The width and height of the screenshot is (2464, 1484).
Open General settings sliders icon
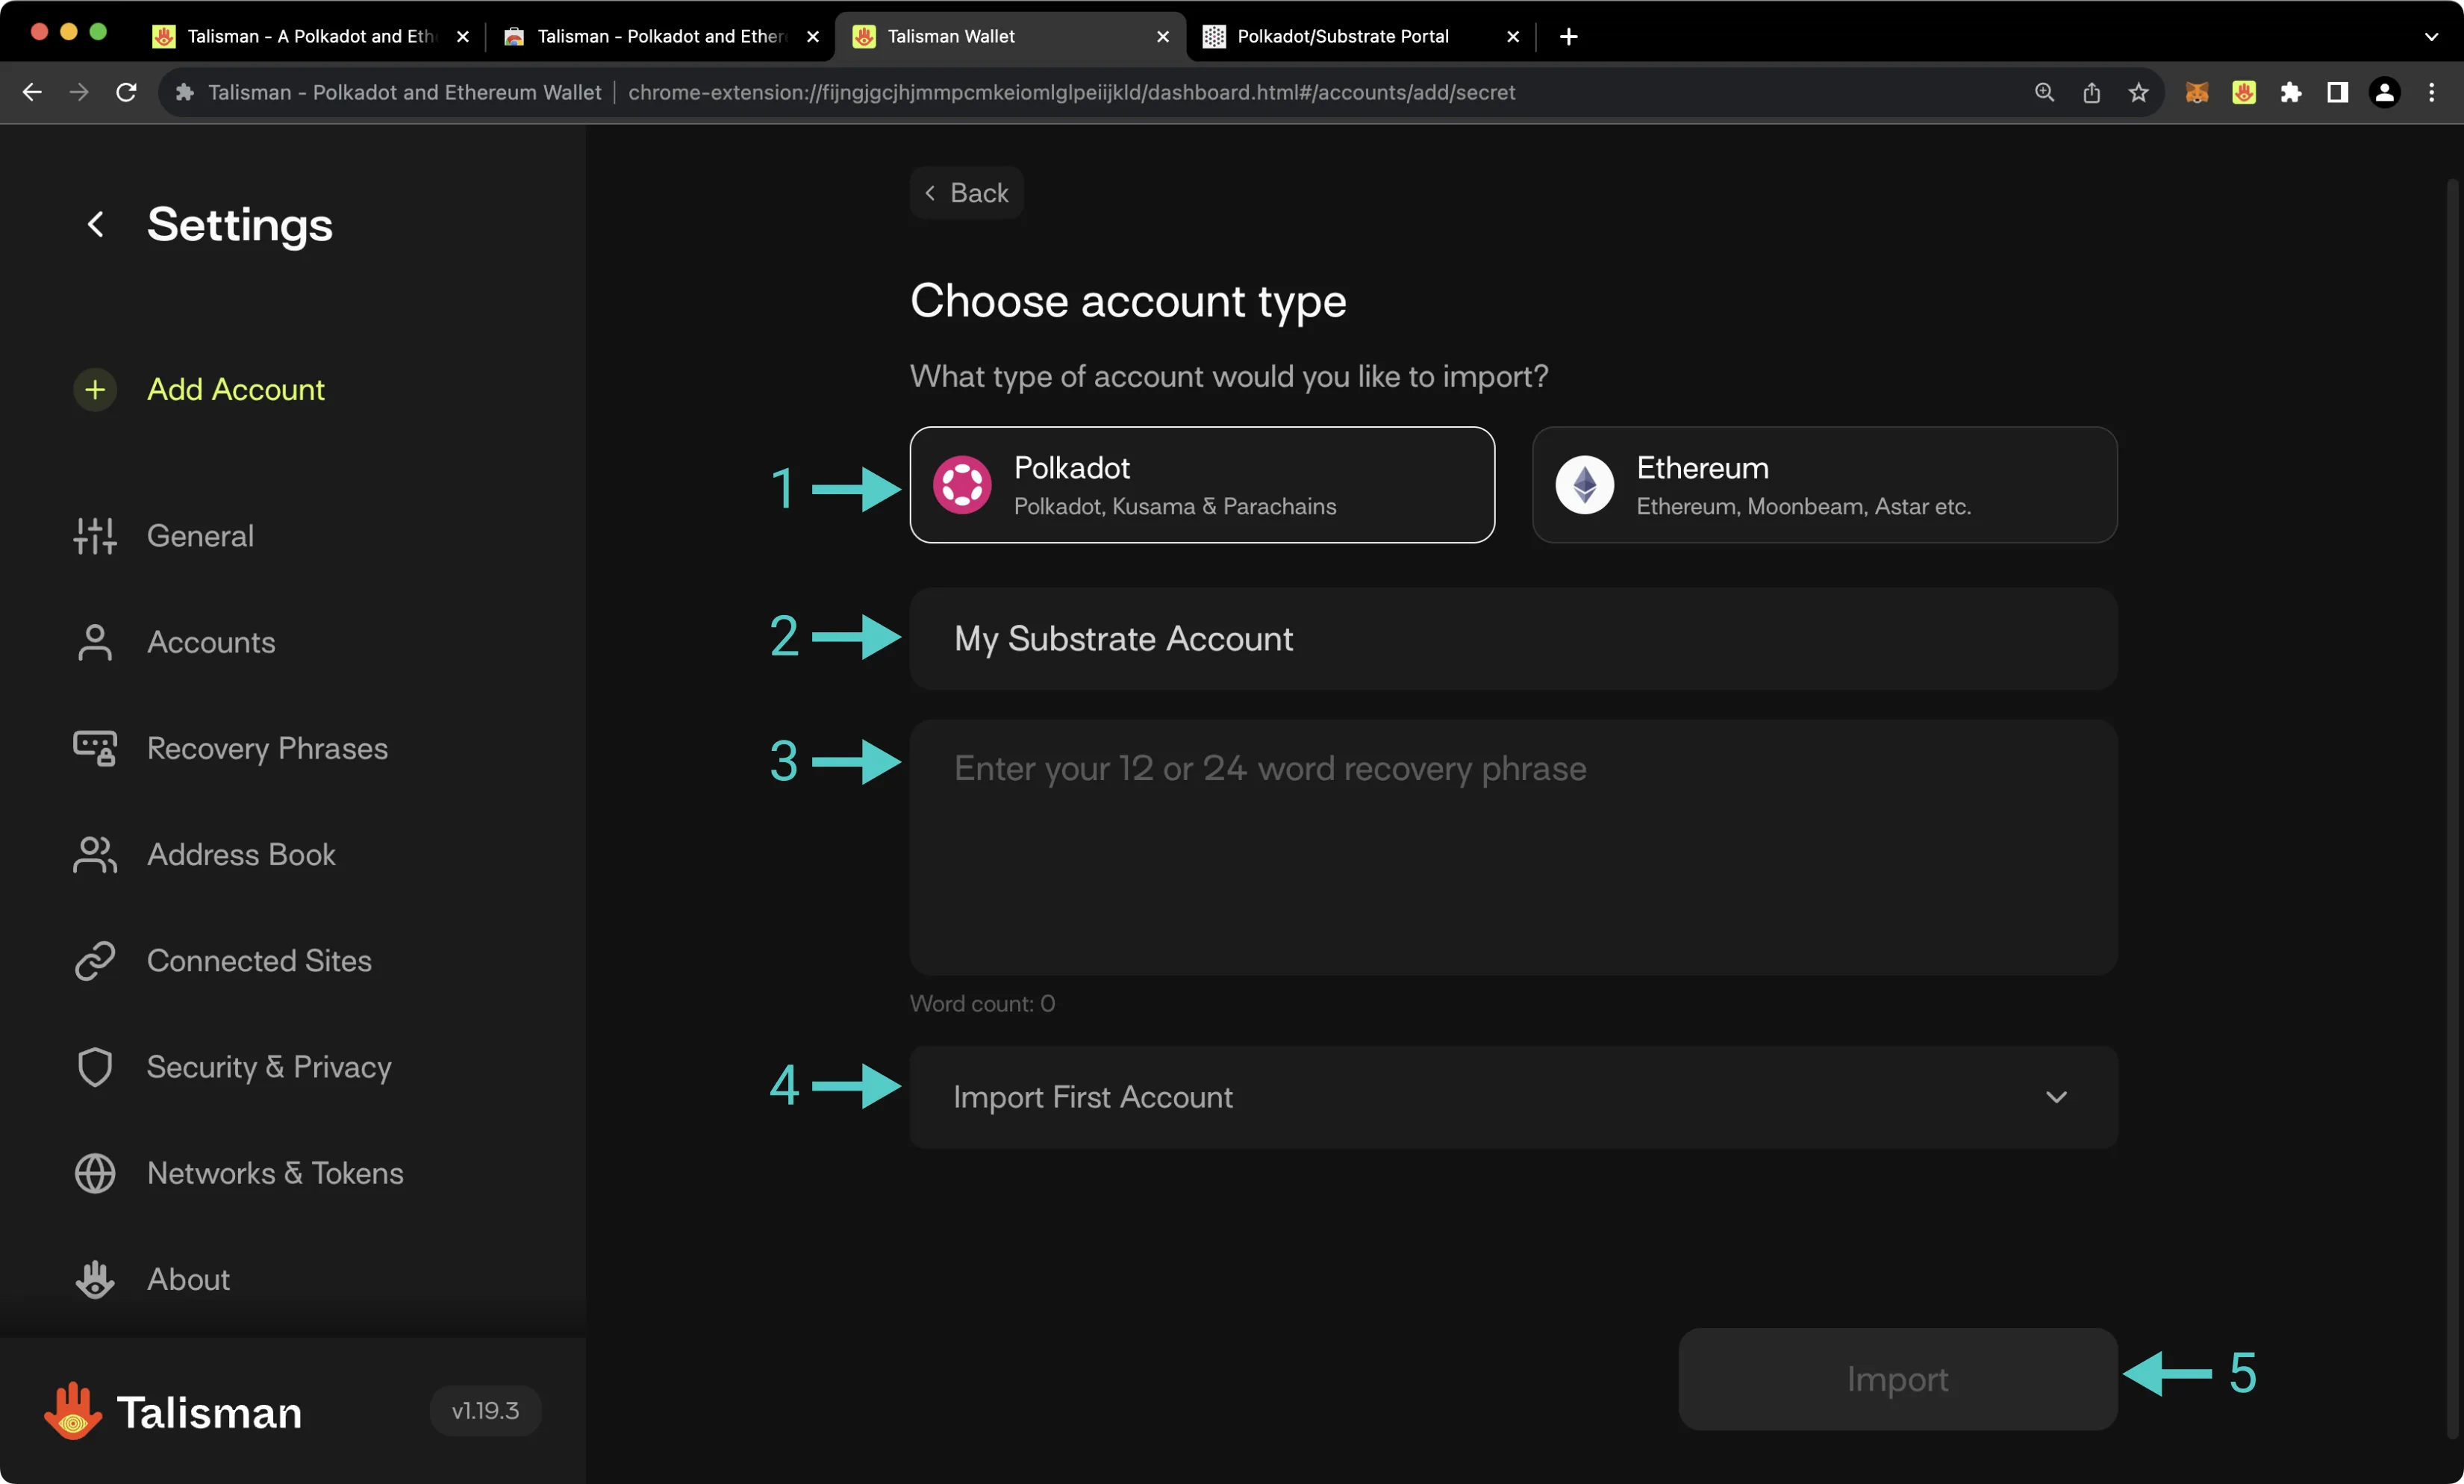point(95,536)
